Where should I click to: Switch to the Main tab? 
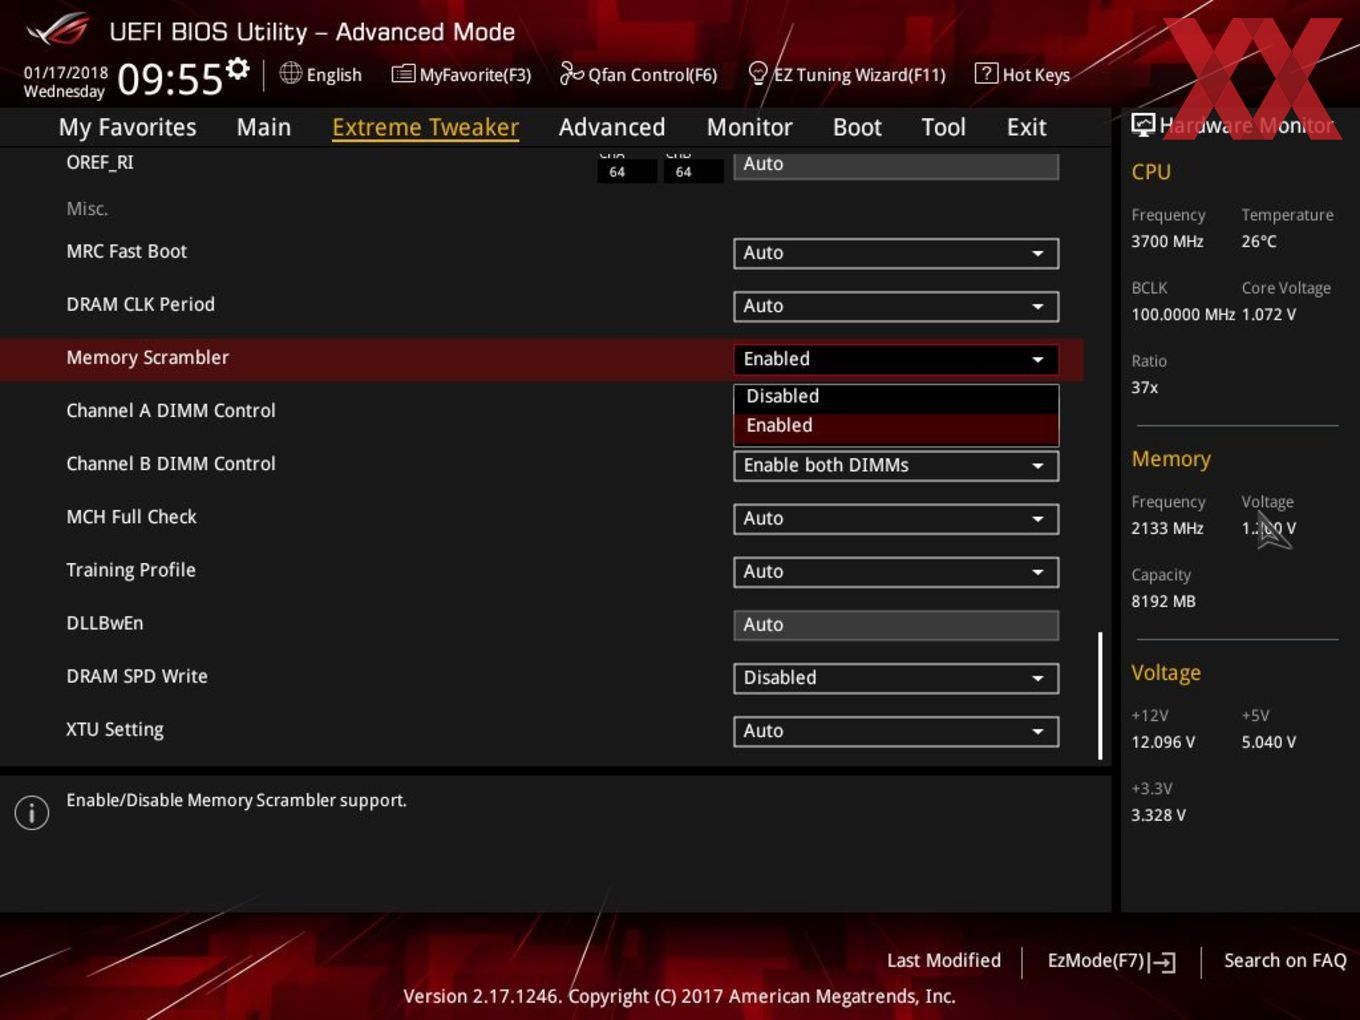264,127
